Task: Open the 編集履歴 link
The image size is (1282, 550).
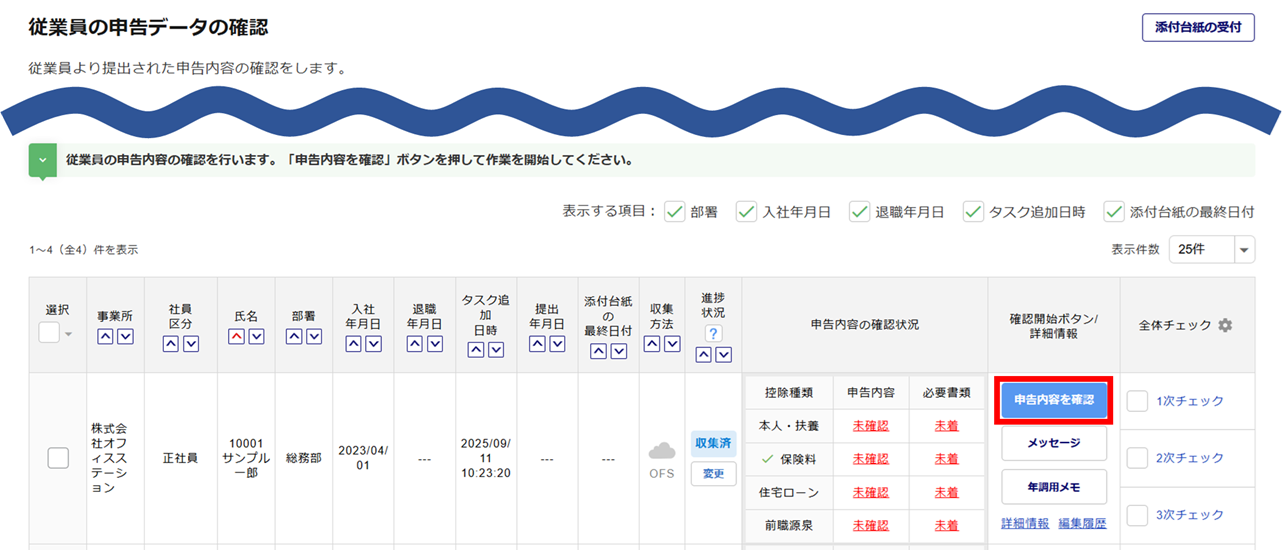Action: 1082,524
